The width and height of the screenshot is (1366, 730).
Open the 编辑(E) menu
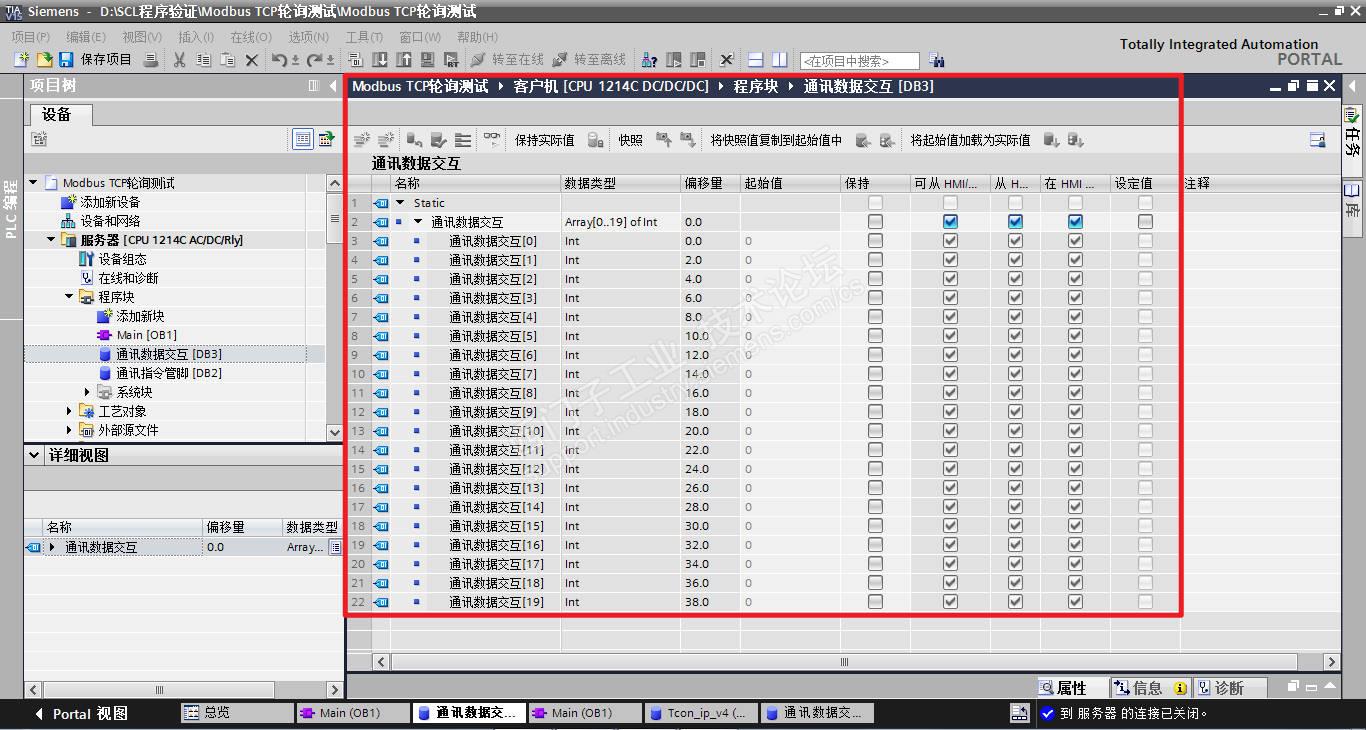86,37
